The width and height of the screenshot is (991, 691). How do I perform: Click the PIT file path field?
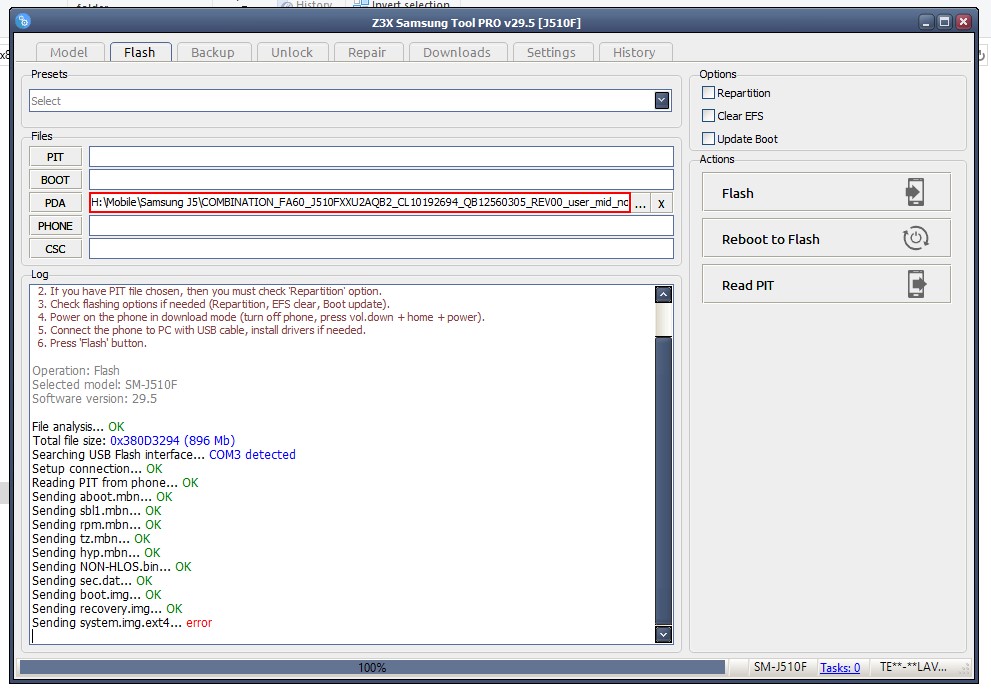[381, 157]
